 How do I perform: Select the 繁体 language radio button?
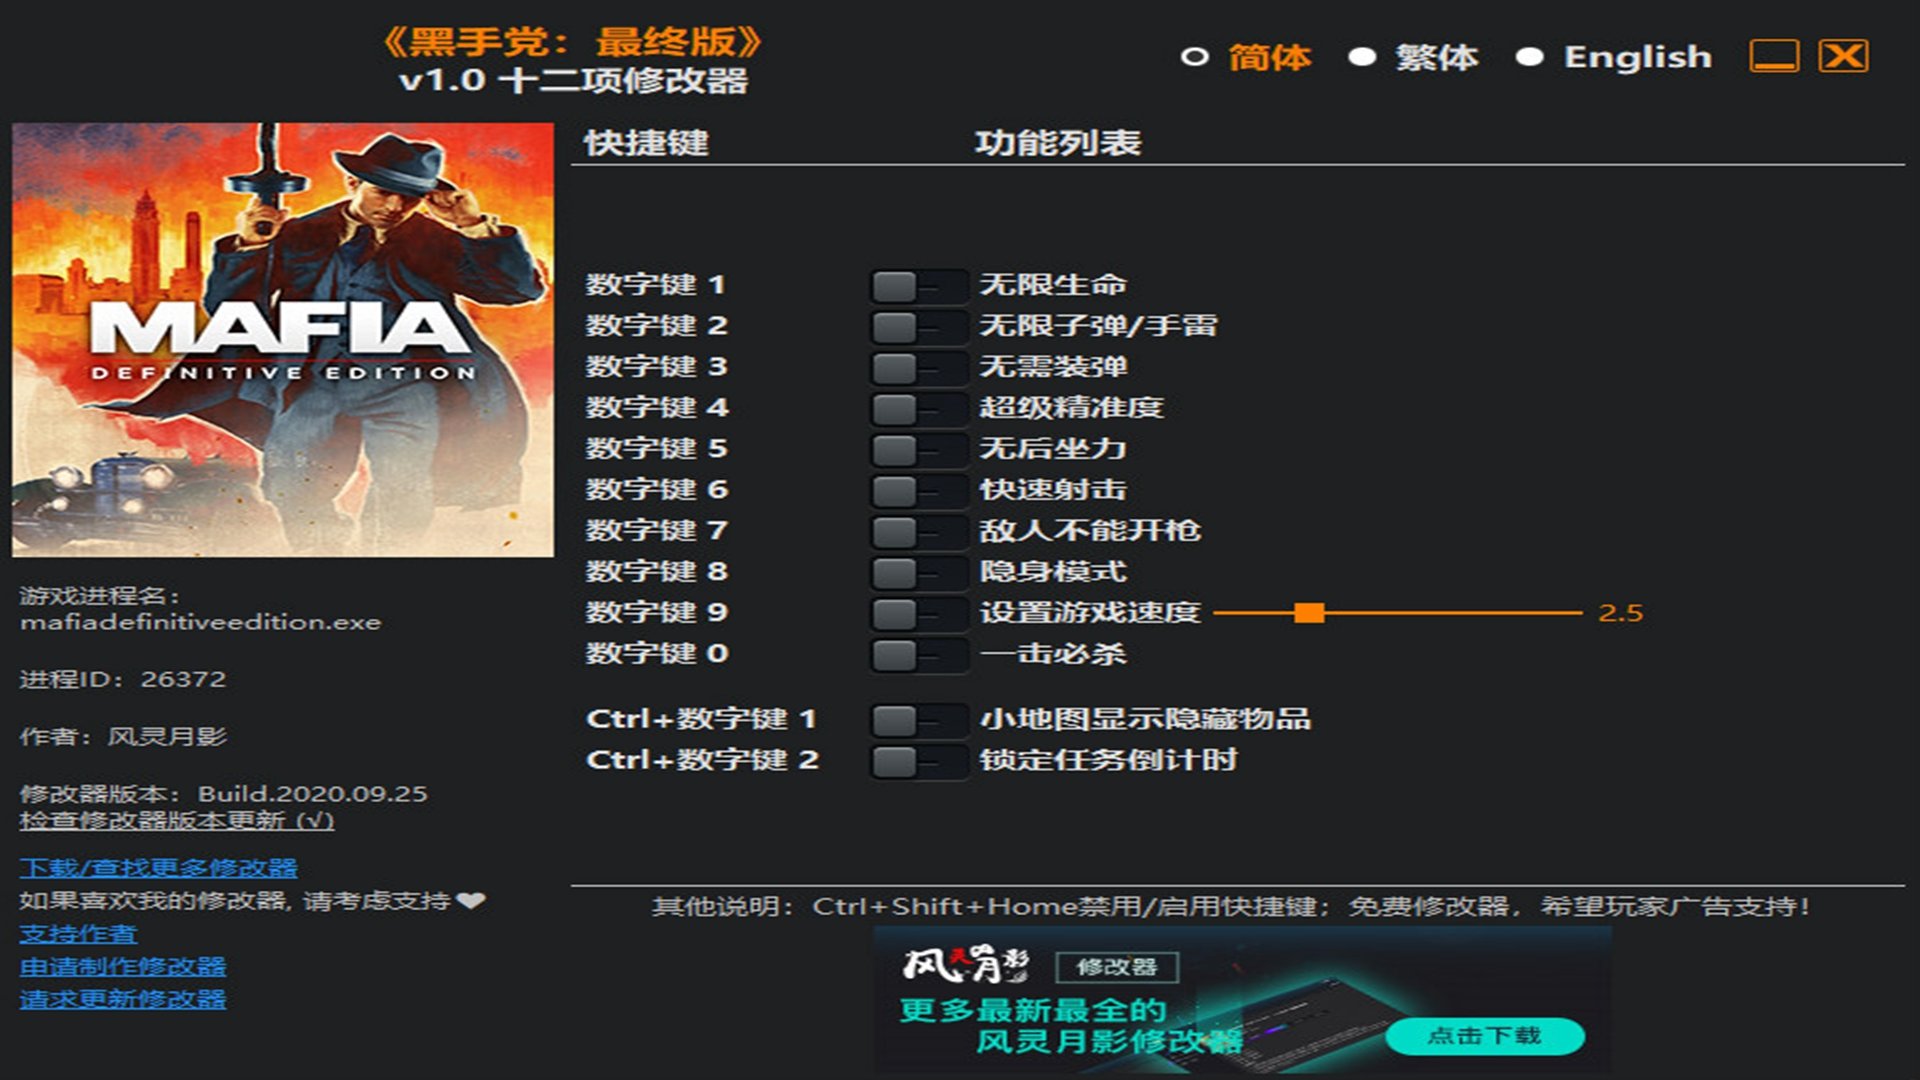pyautogui.click(x=1362, y=57)
